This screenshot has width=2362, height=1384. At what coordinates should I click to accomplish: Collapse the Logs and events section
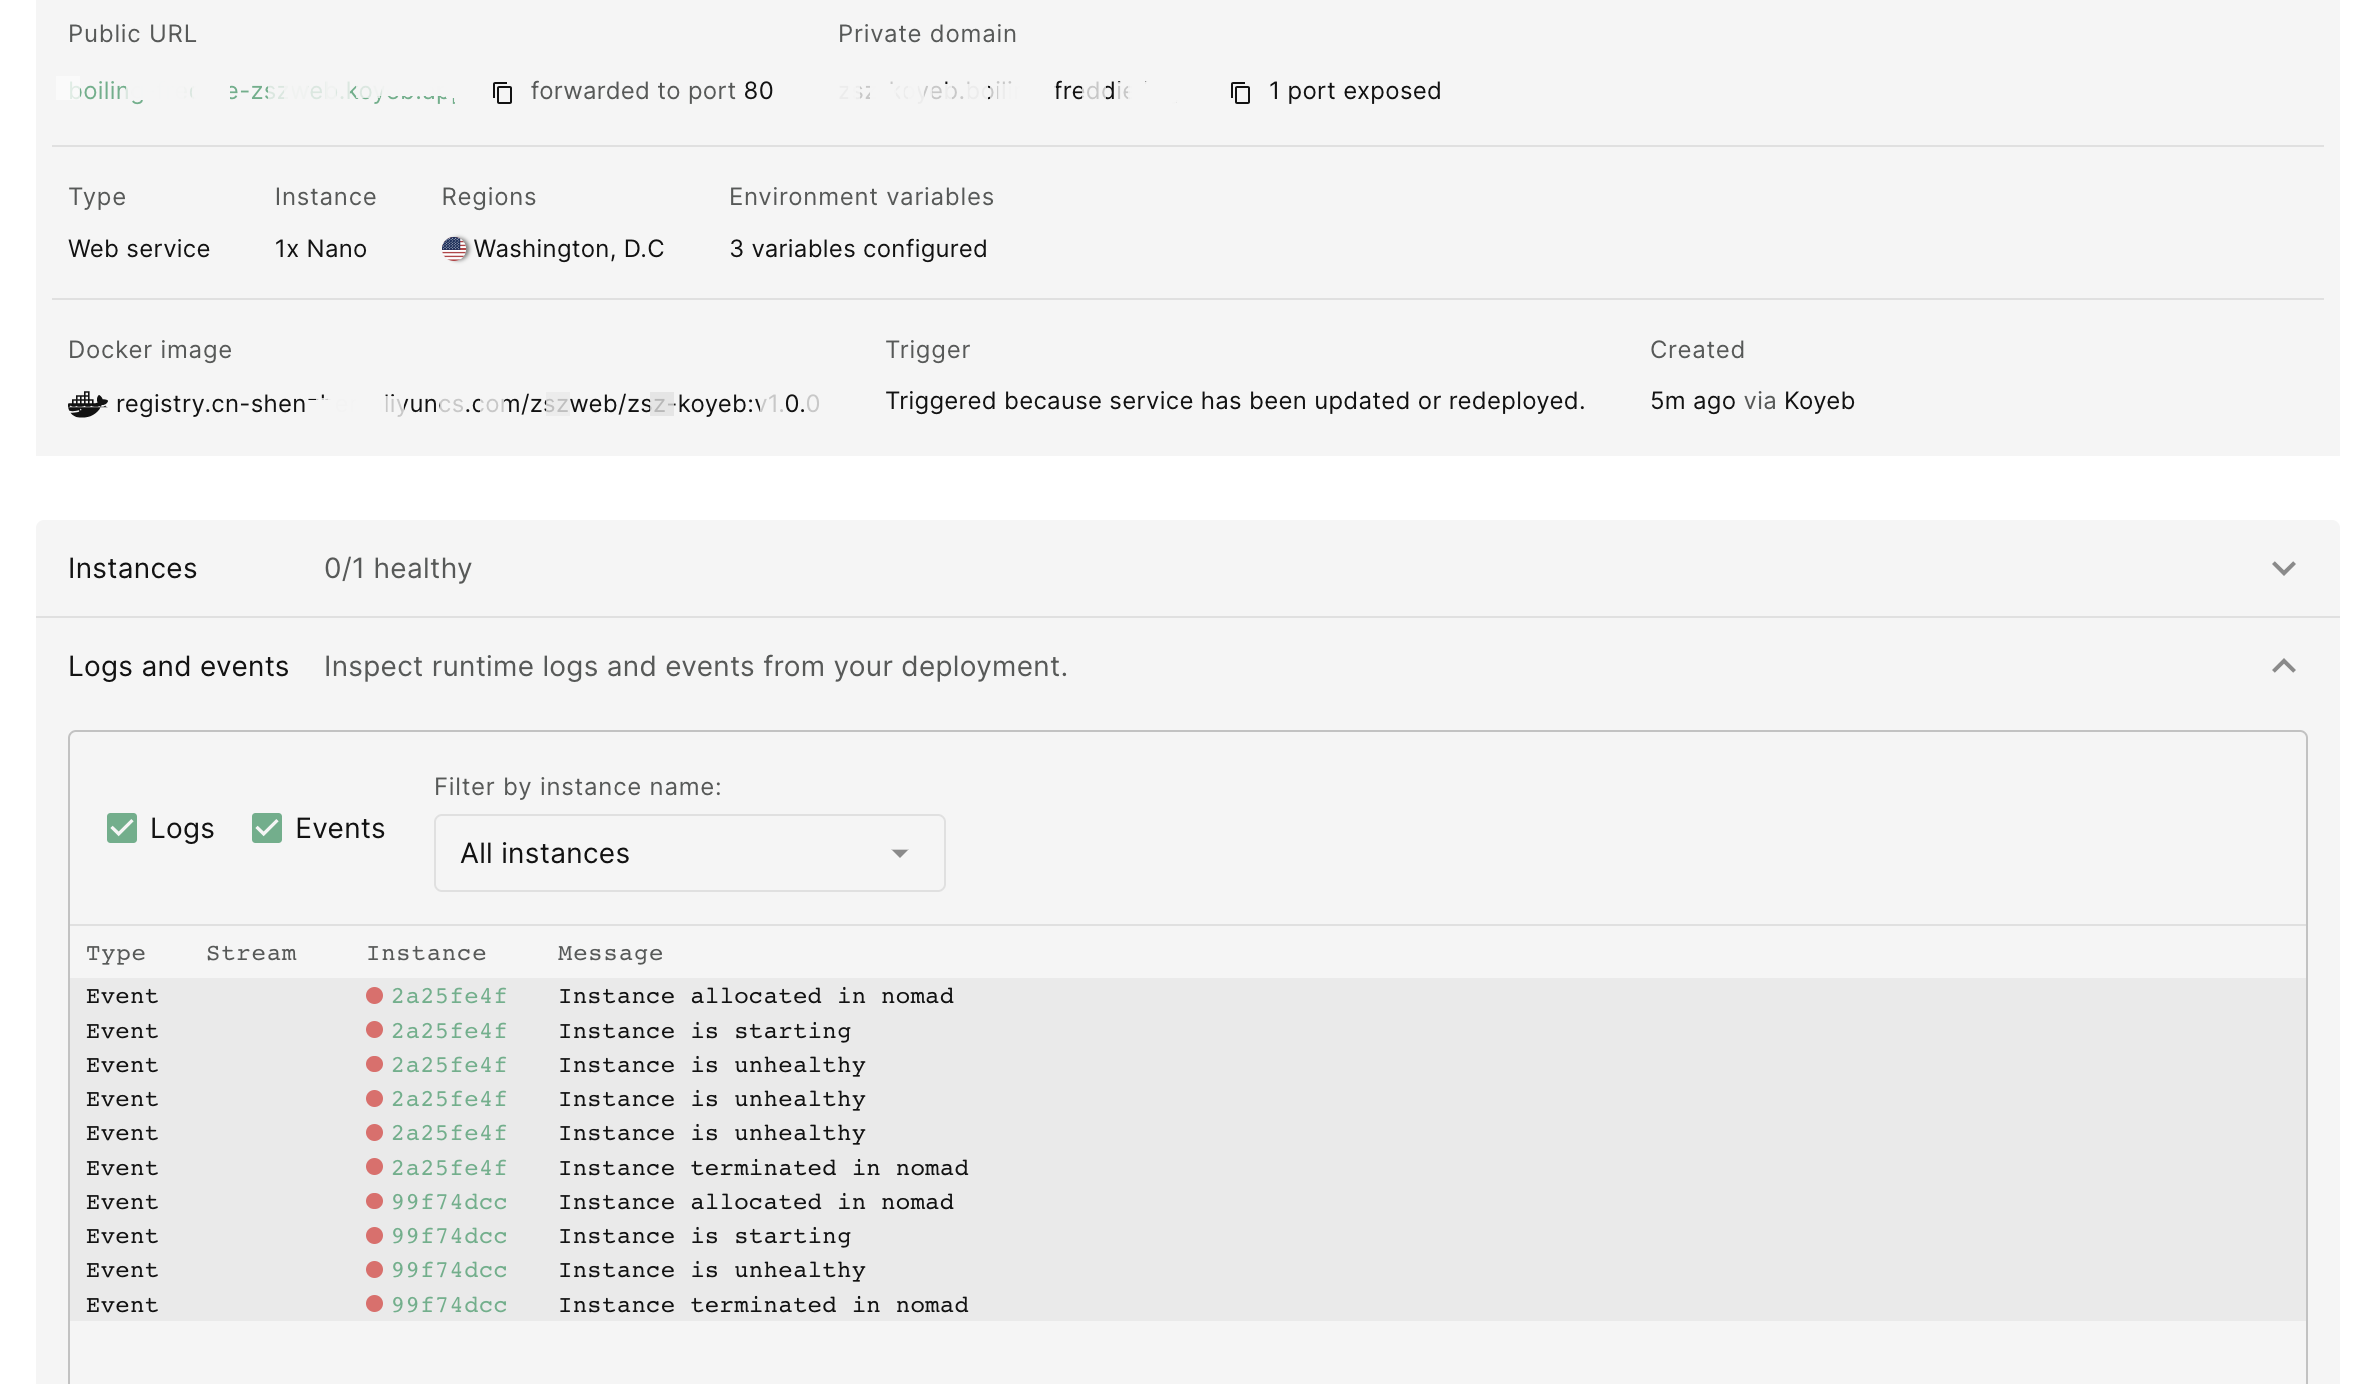[2284, 665]
